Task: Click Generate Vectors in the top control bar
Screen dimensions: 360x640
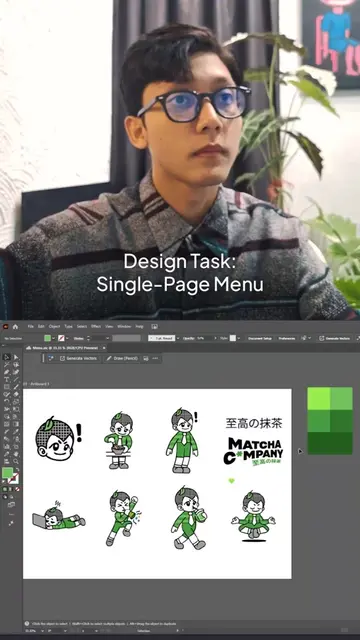Action: (x=335, y=338)
